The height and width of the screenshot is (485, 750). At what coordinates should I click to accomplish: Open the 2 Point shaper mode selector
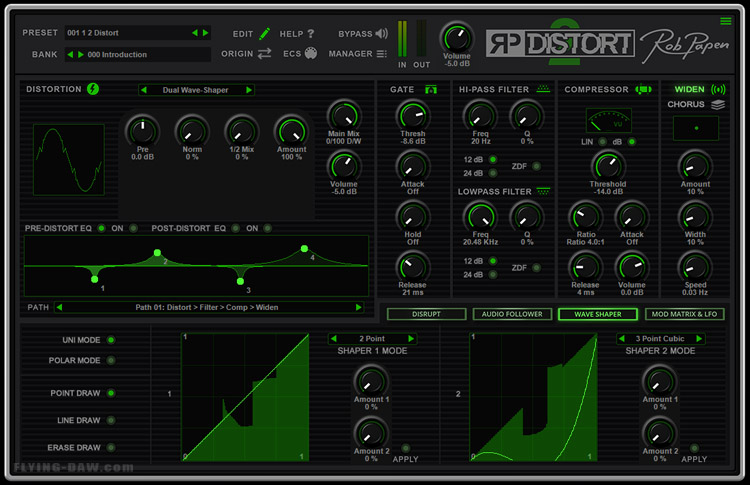372,339
